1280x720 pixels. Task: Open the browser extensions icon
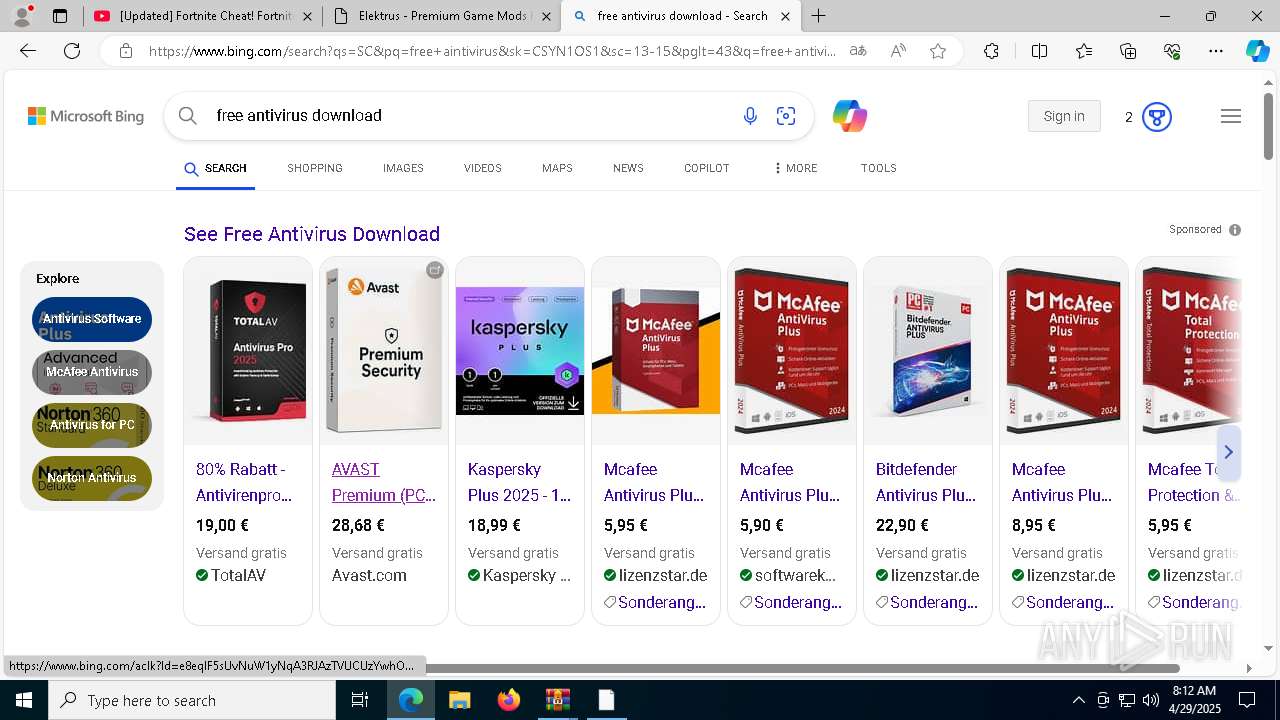[x=991, y=51]
